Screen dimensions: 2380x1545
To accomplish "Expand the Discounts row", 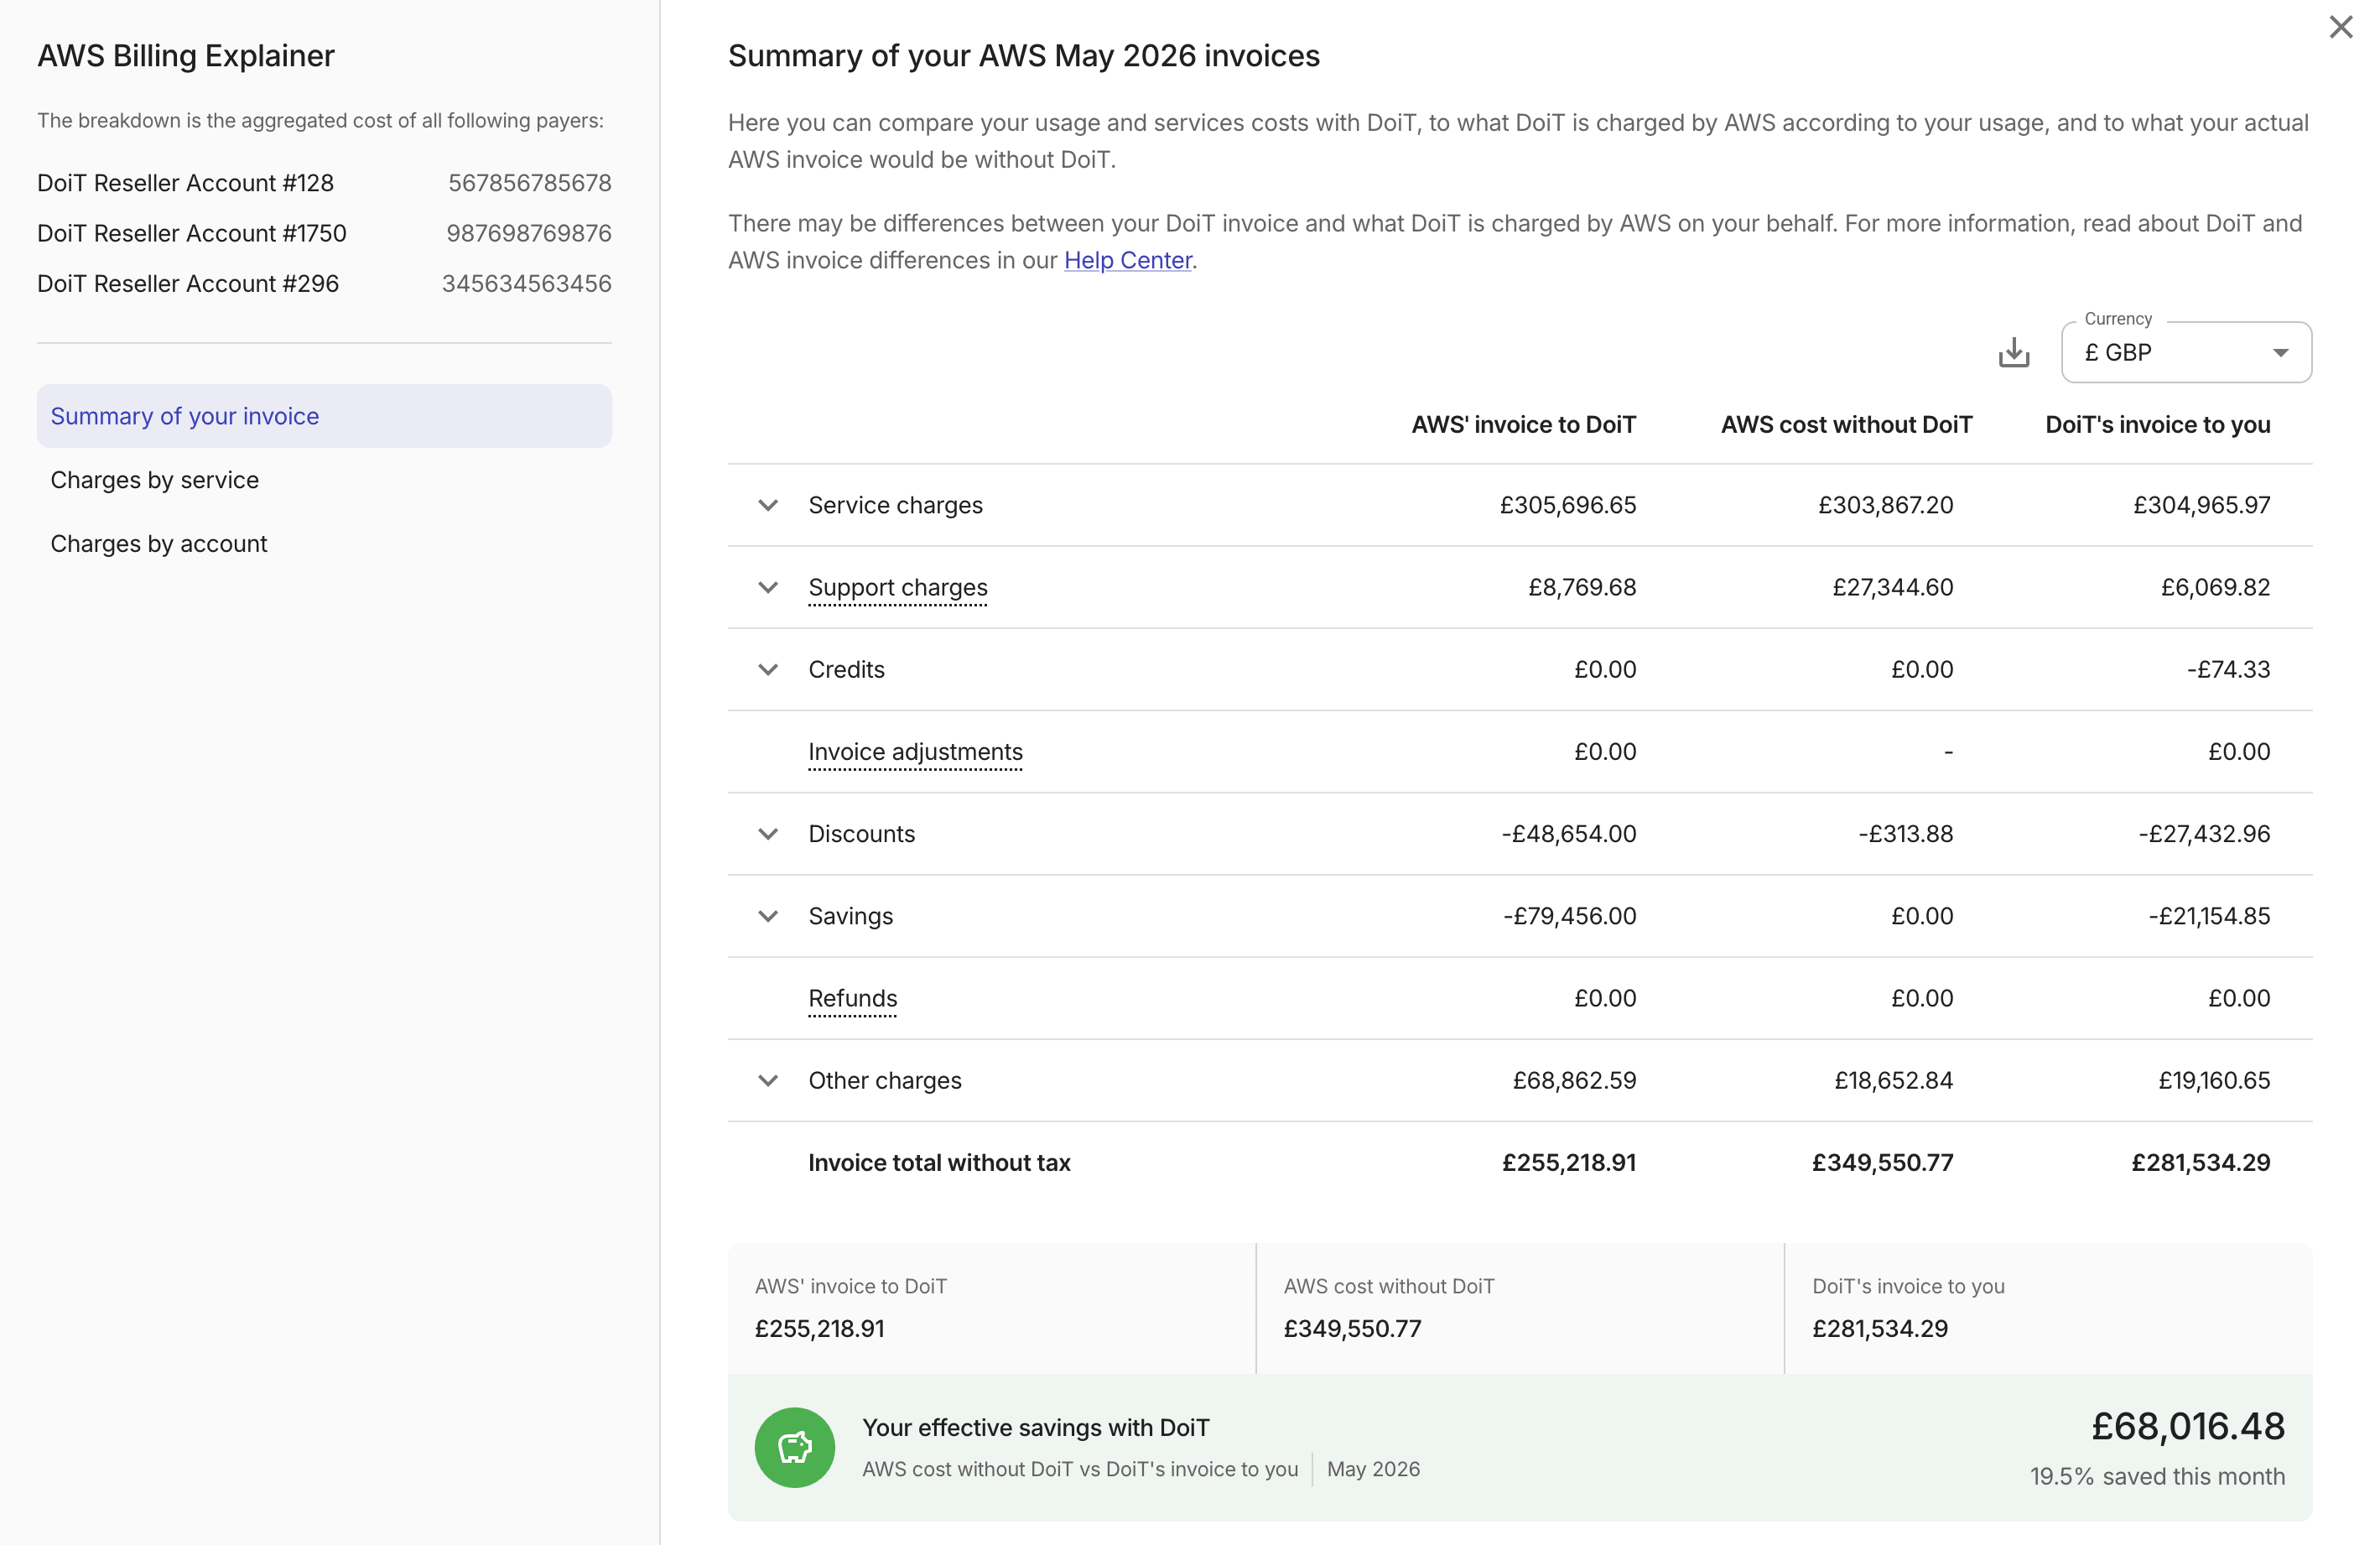I will 767,834.
